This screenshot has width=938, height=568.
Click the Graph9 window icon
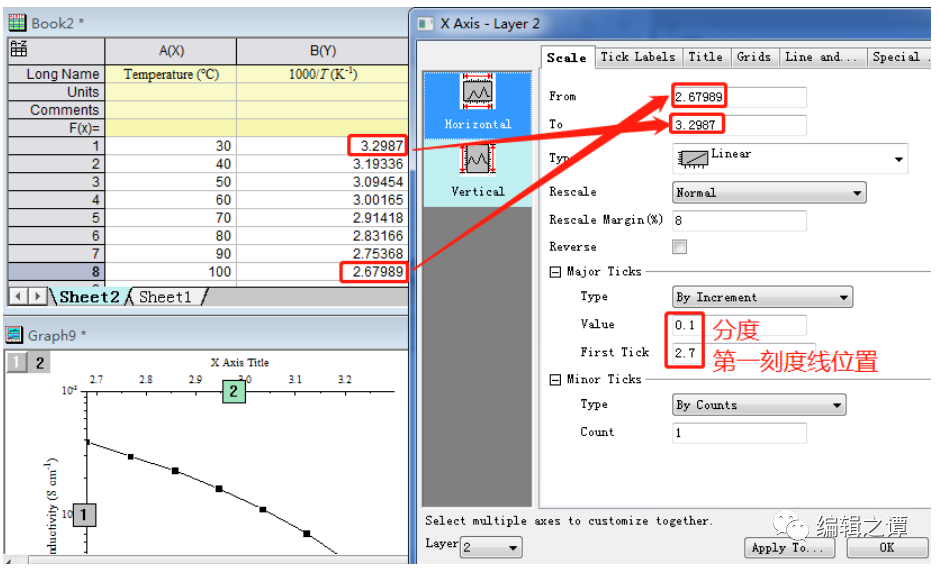[14, 335]
